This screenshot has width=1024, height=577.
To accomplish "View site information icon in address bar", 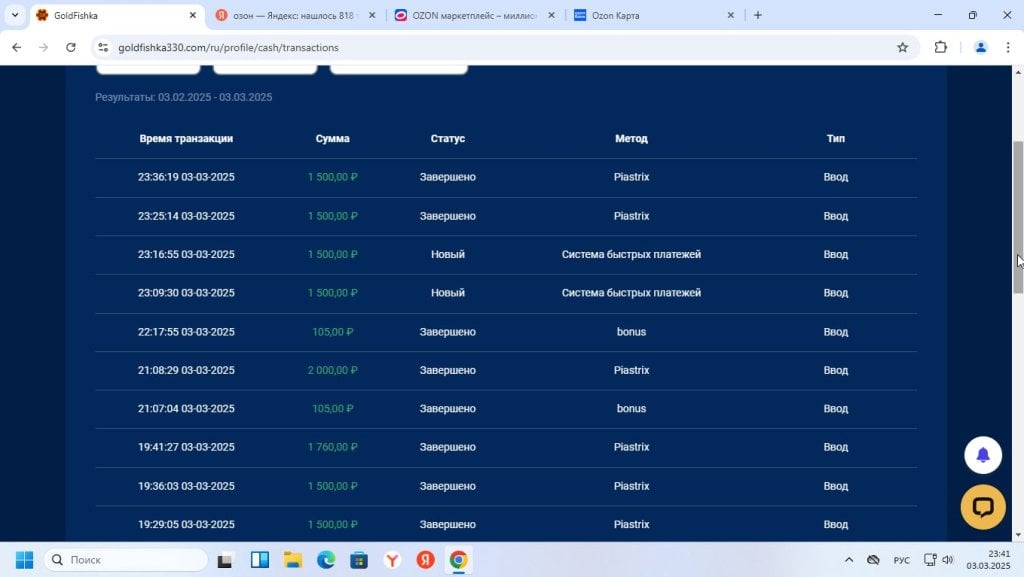I will pyautogui.click(x=103, y=47).
